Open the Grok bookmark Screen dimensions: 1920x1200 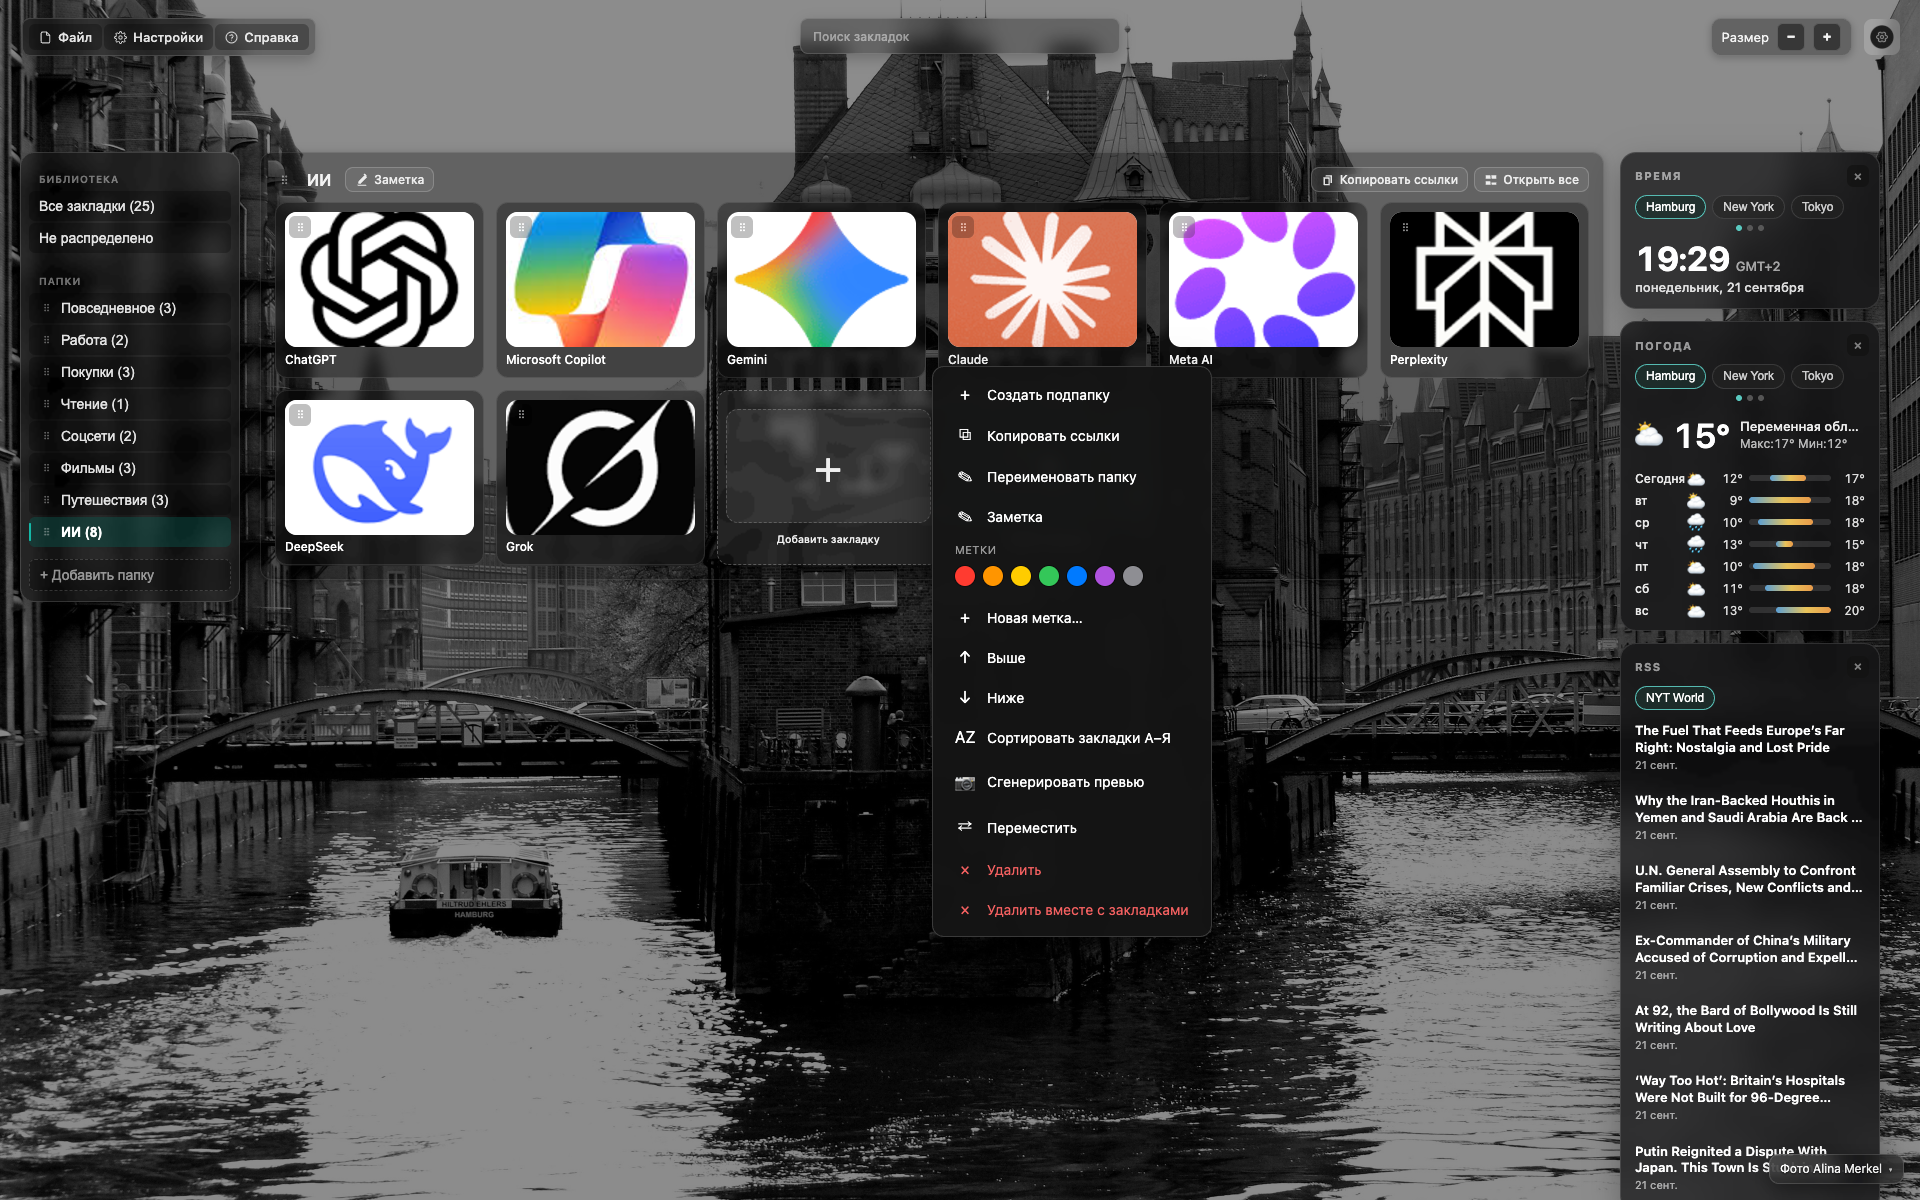pos(600,467)
